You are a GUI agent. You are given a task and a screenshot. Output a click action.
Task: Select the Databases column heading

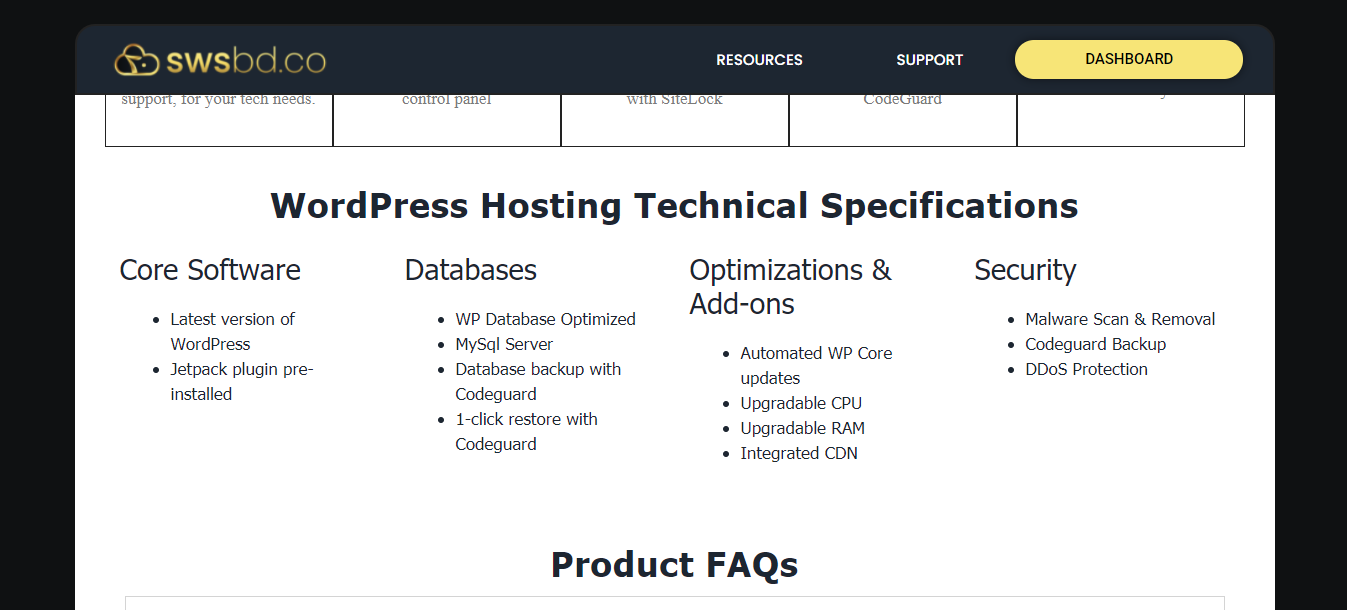tap(471, 270)
